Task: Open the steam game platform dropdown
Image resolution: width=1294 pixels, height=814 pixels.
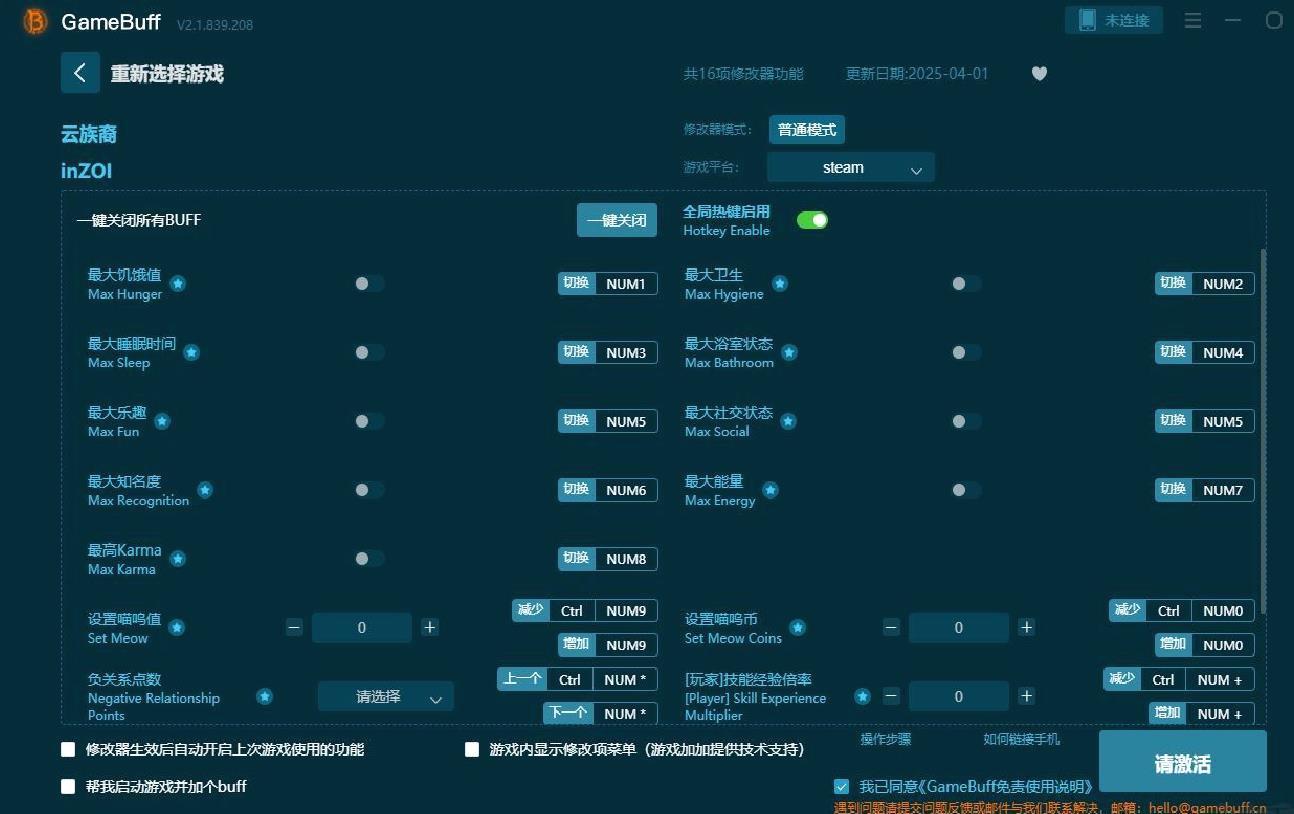Action: [851, 168]
